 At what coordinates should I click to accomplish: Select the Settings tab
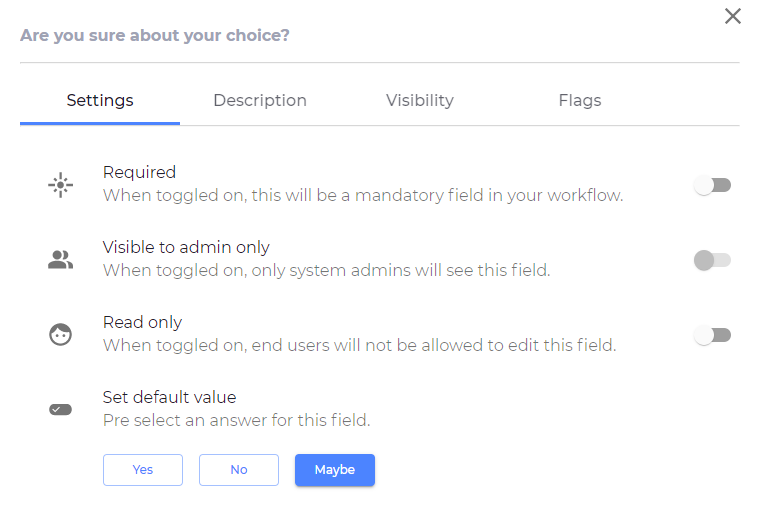pos(100,100)
